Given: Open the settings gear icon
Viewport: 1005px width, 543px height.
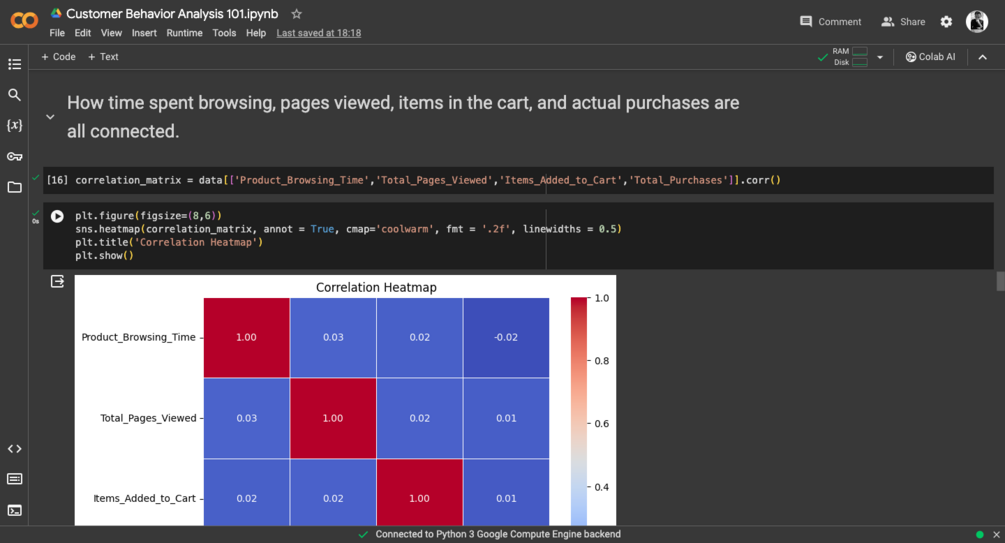Looking at the screenshot, I should [x=946, y=22].
